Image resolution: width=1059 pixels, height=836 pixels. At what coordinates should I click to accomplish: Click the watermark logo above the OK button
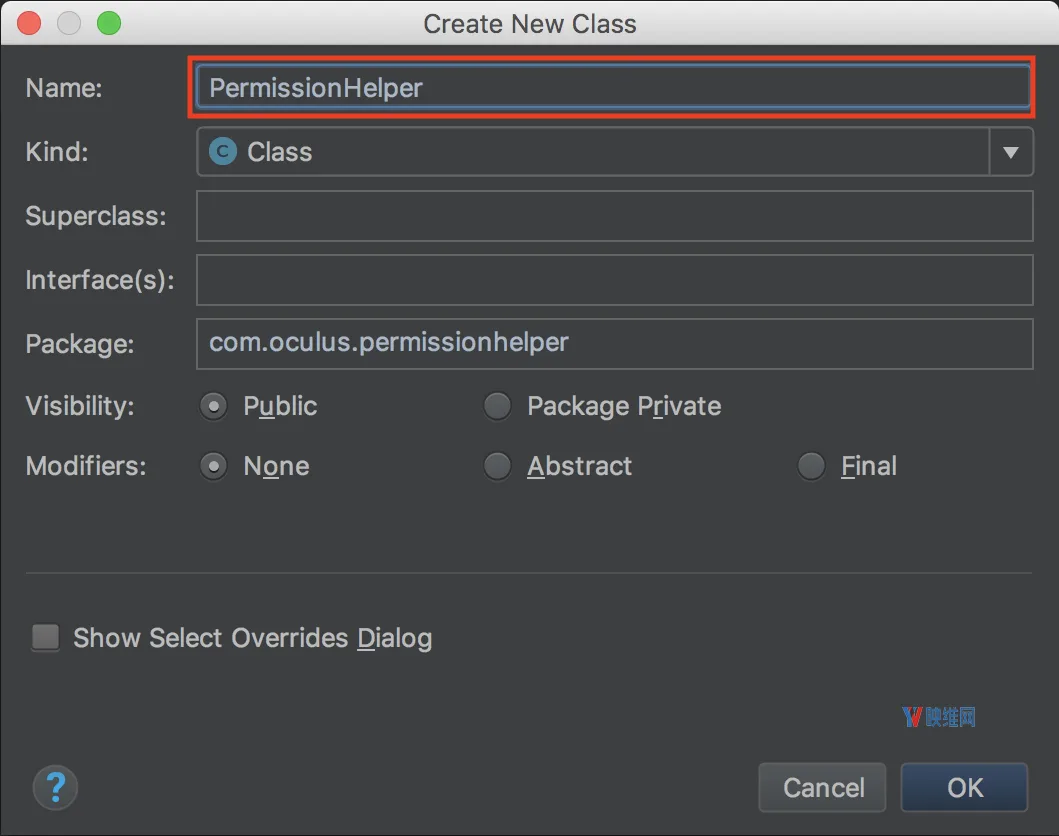click(x=939, y=716)
